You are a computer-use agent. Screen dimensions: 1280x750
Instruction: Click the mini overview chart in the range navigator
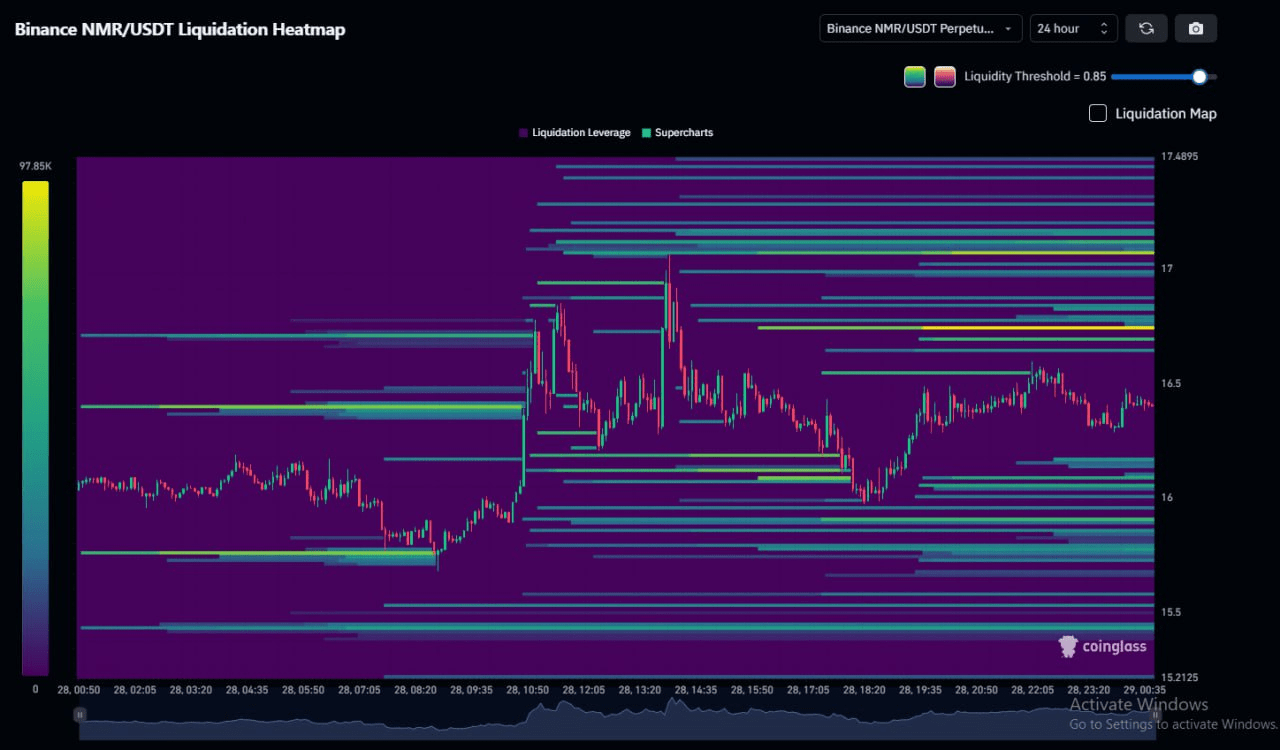click(x=617, y=718)
